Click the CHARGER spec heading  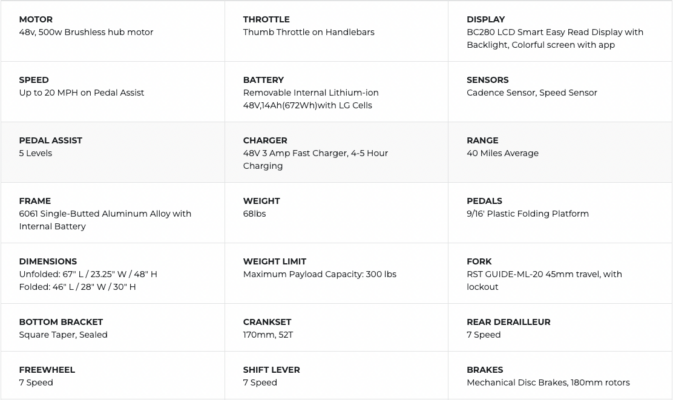265,140
